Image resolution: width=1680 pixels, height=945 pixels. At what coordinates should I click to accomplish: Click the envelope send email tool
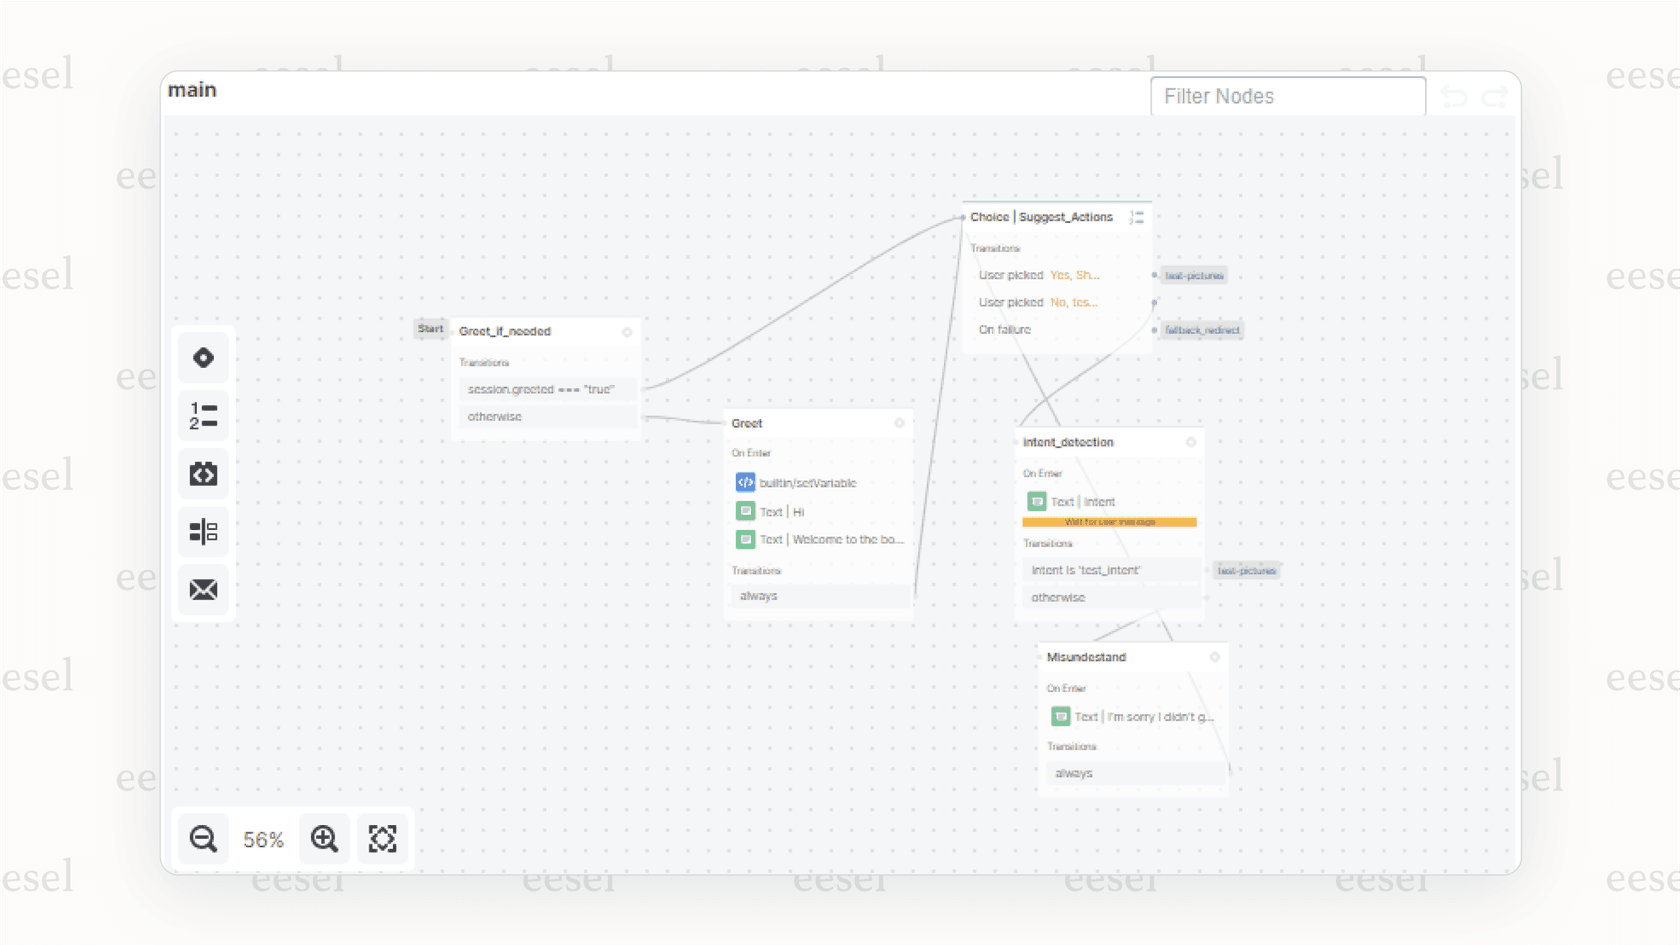[x=203, y=590]
